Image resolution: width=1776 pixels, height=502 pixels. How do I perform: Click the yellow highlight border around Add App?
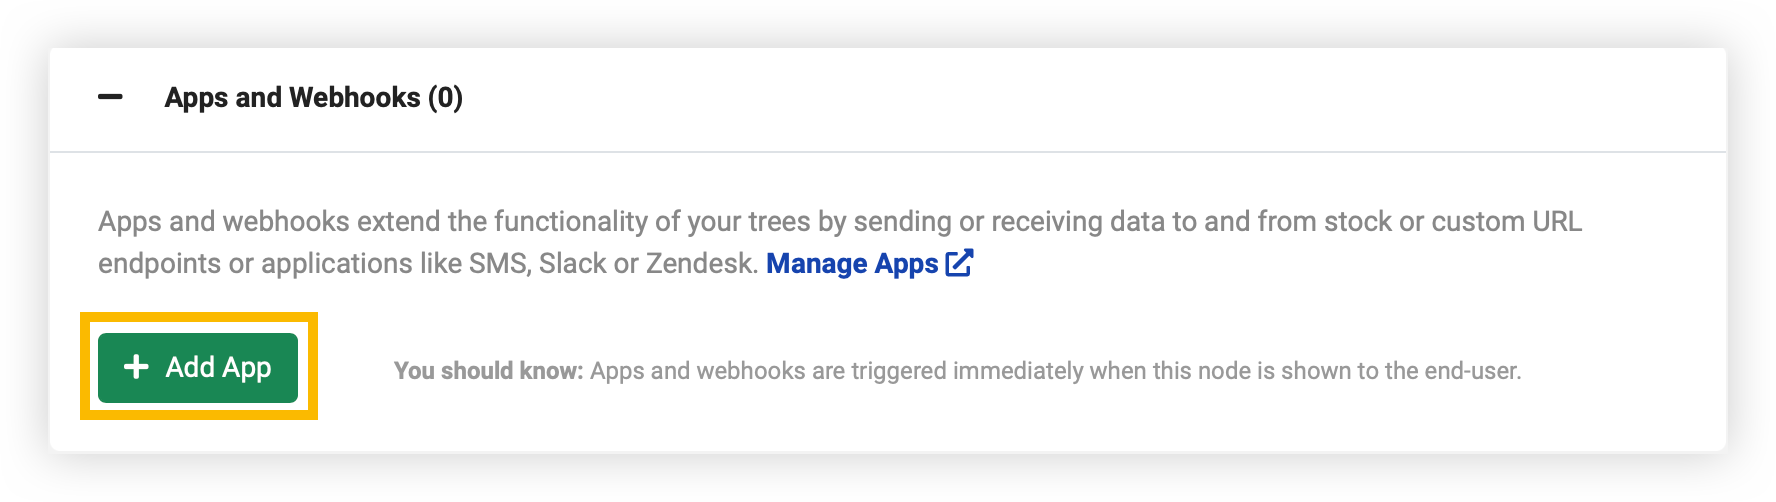tap(199, 317)
